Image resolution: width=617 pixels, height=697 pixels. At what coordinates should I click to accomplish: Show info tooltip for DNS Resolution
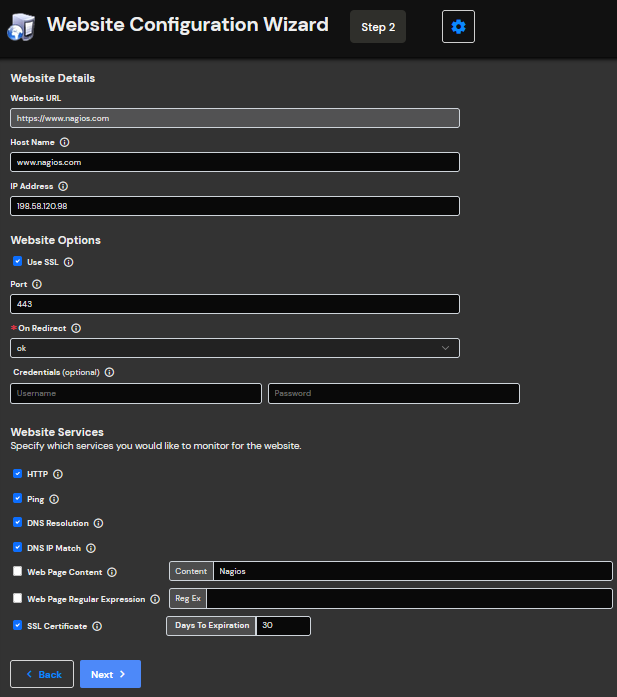(98, 523)
